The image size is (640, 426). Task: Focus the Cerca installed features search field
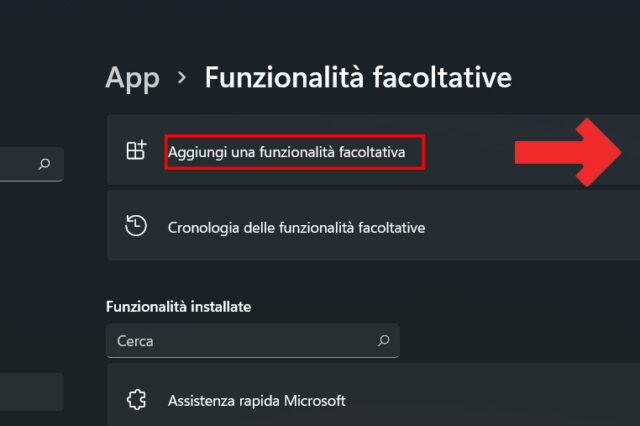click(240, 341)
